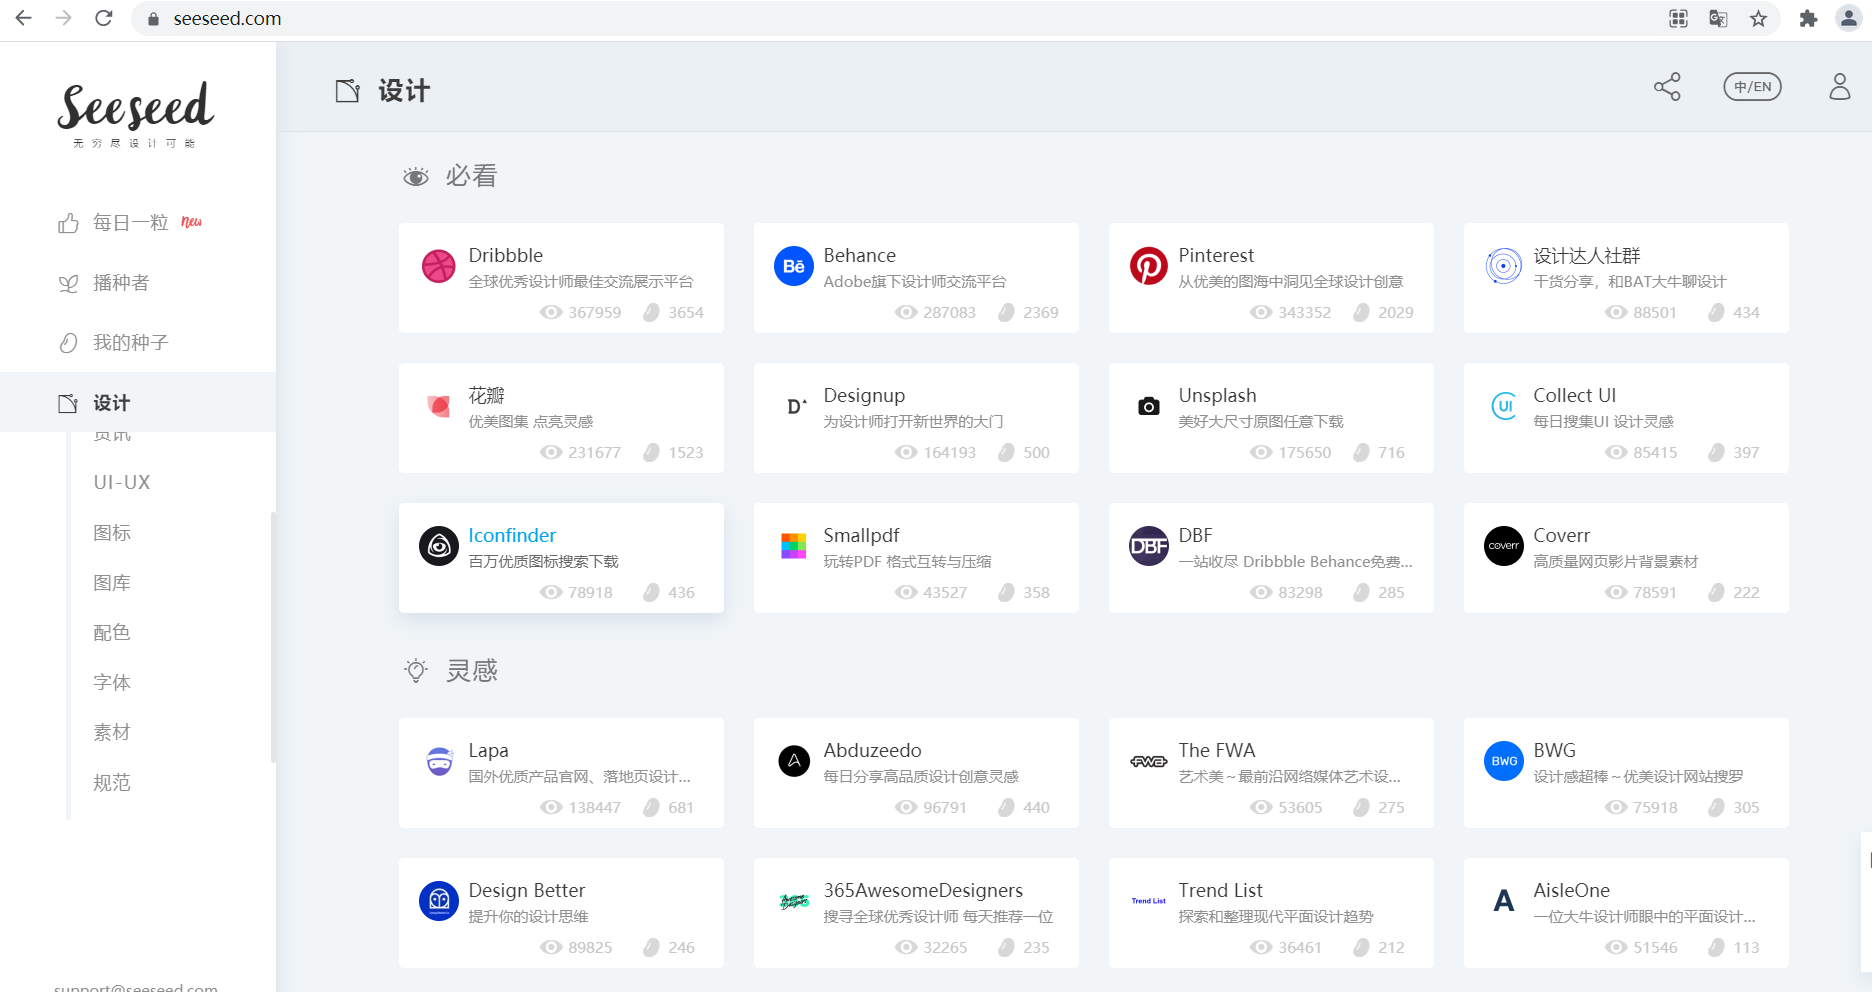Select the 配色 subcategory
This screenshot has width=1872, height=992.
pyautogui.click(x=112, y=633)
